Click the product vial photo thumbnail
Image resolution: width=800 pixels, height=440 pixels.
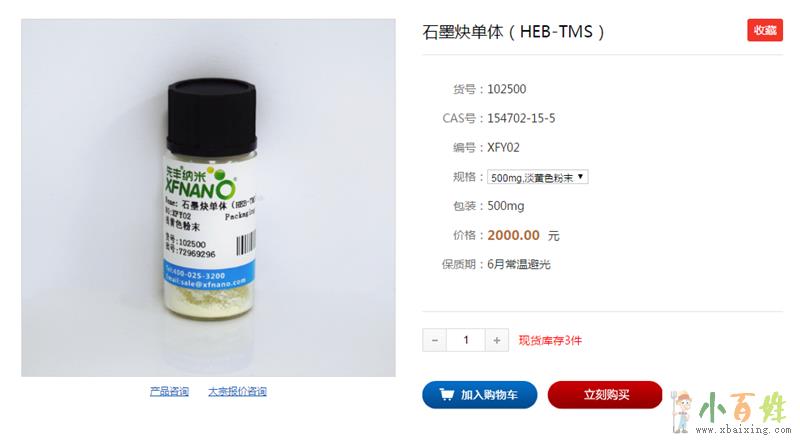(x=208, y=198)
